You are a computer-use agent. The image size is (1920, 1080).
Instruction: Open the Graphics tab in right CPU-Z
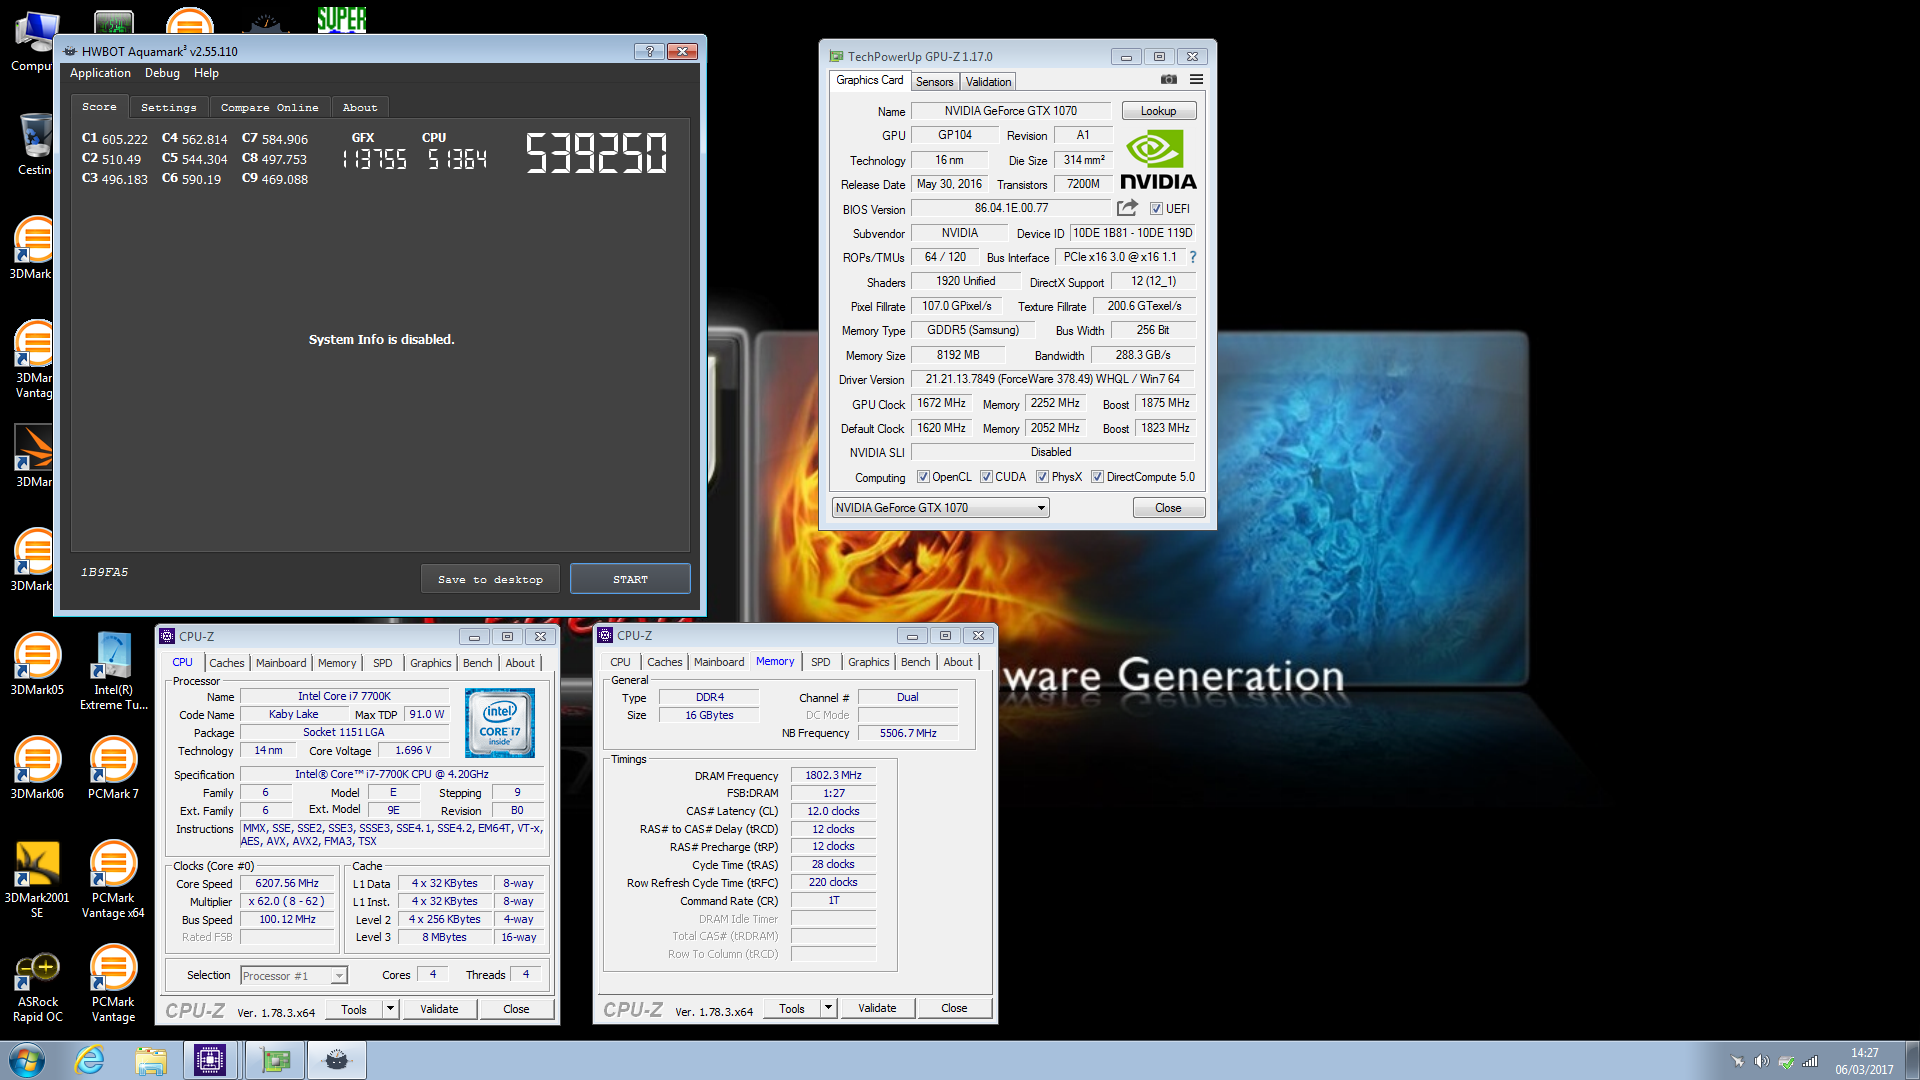(x=868, y=662)
